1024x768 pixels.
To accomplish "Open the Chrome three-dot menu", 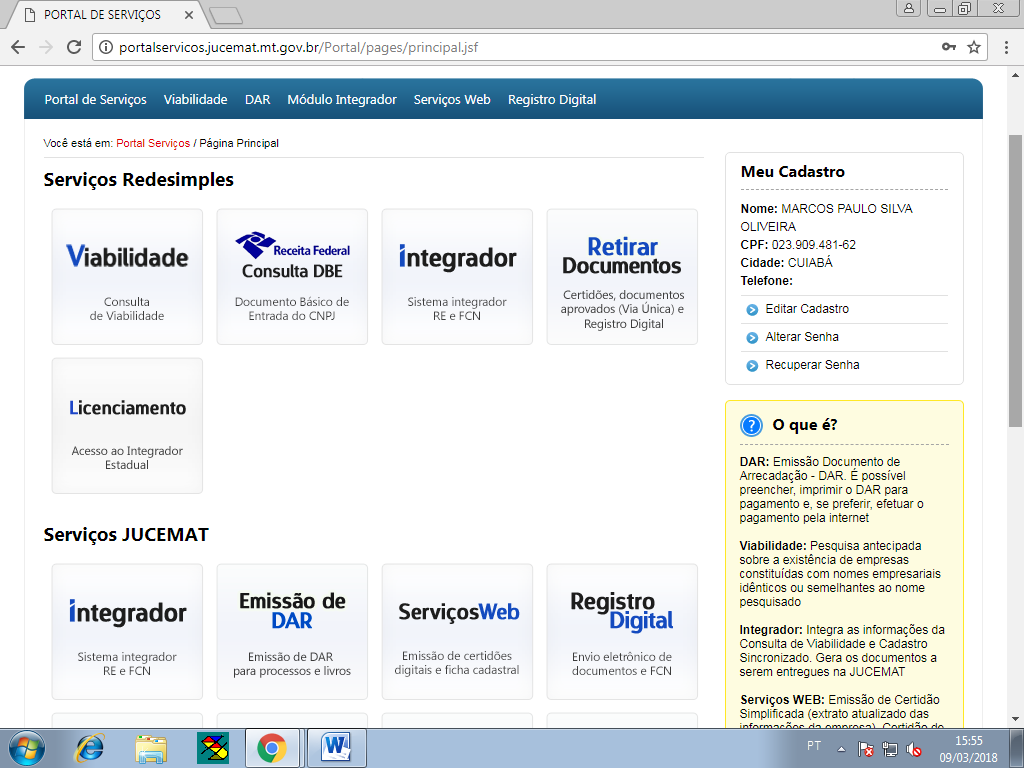I will (1006, 47).
